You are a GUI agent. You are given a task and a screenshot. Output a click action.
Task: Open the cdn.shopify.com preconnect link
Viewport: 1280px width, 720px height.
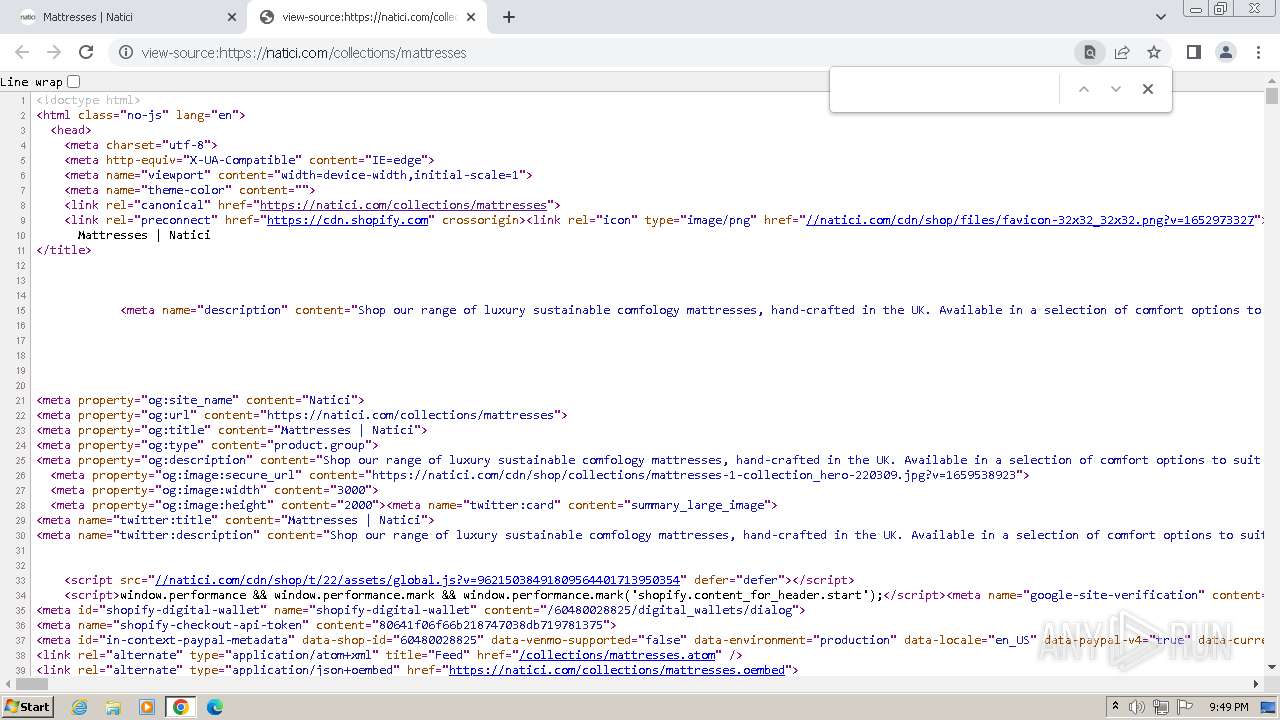[347, 220]
